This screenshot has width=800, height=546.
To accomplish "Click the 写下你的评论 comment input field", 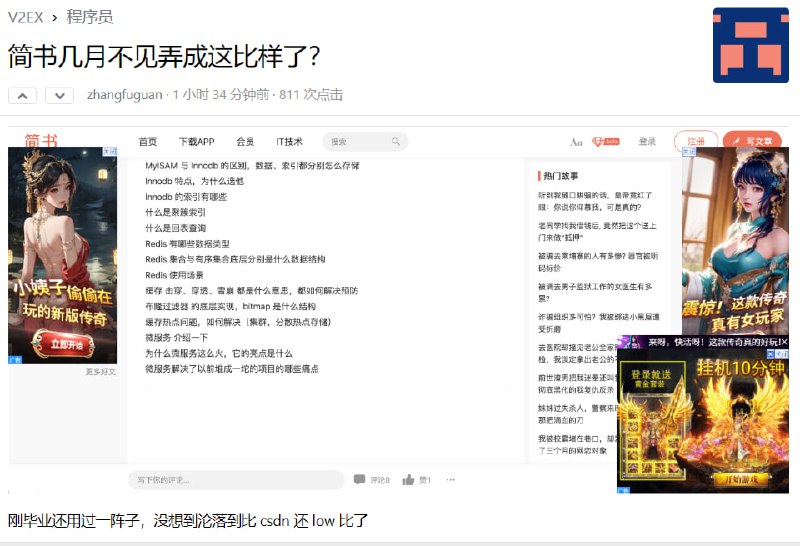I will [235, 480].
